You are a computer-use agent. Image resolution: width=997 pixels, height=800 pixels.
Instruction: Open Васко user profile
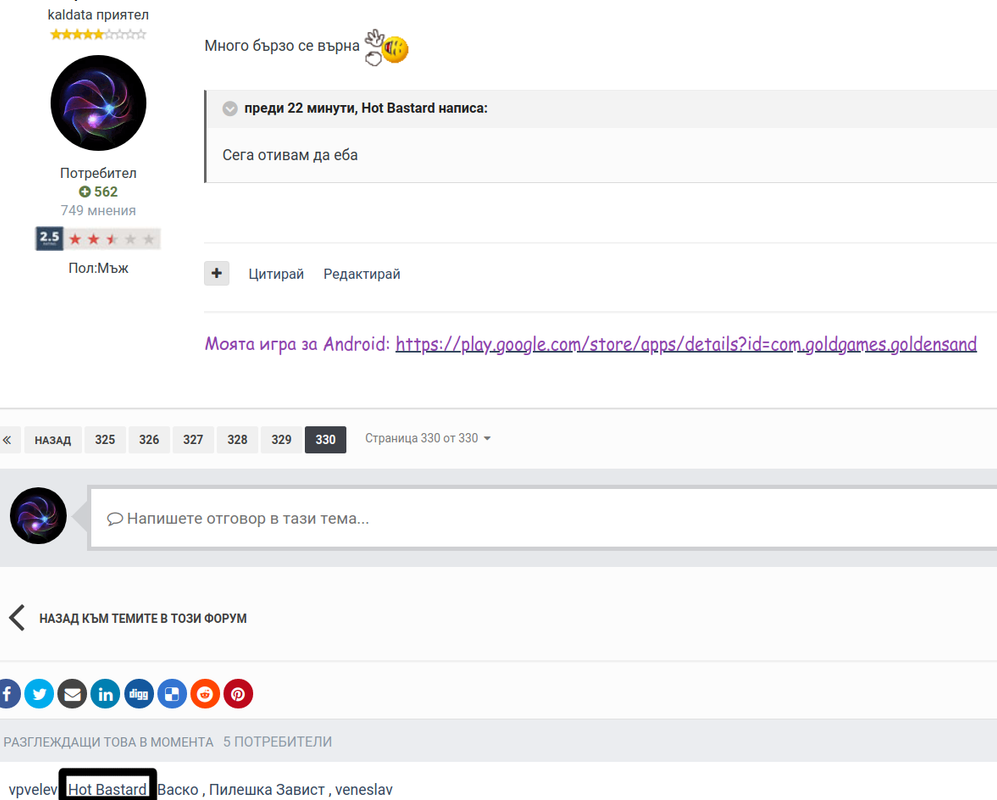[177, 789]
